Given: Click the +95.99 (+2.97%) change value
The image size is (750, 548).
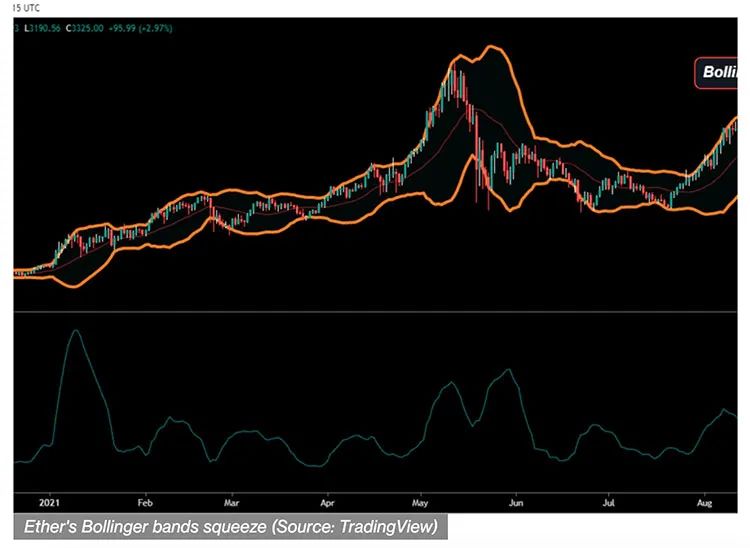Looking at the screenshot, I should (x=140, y=28).
